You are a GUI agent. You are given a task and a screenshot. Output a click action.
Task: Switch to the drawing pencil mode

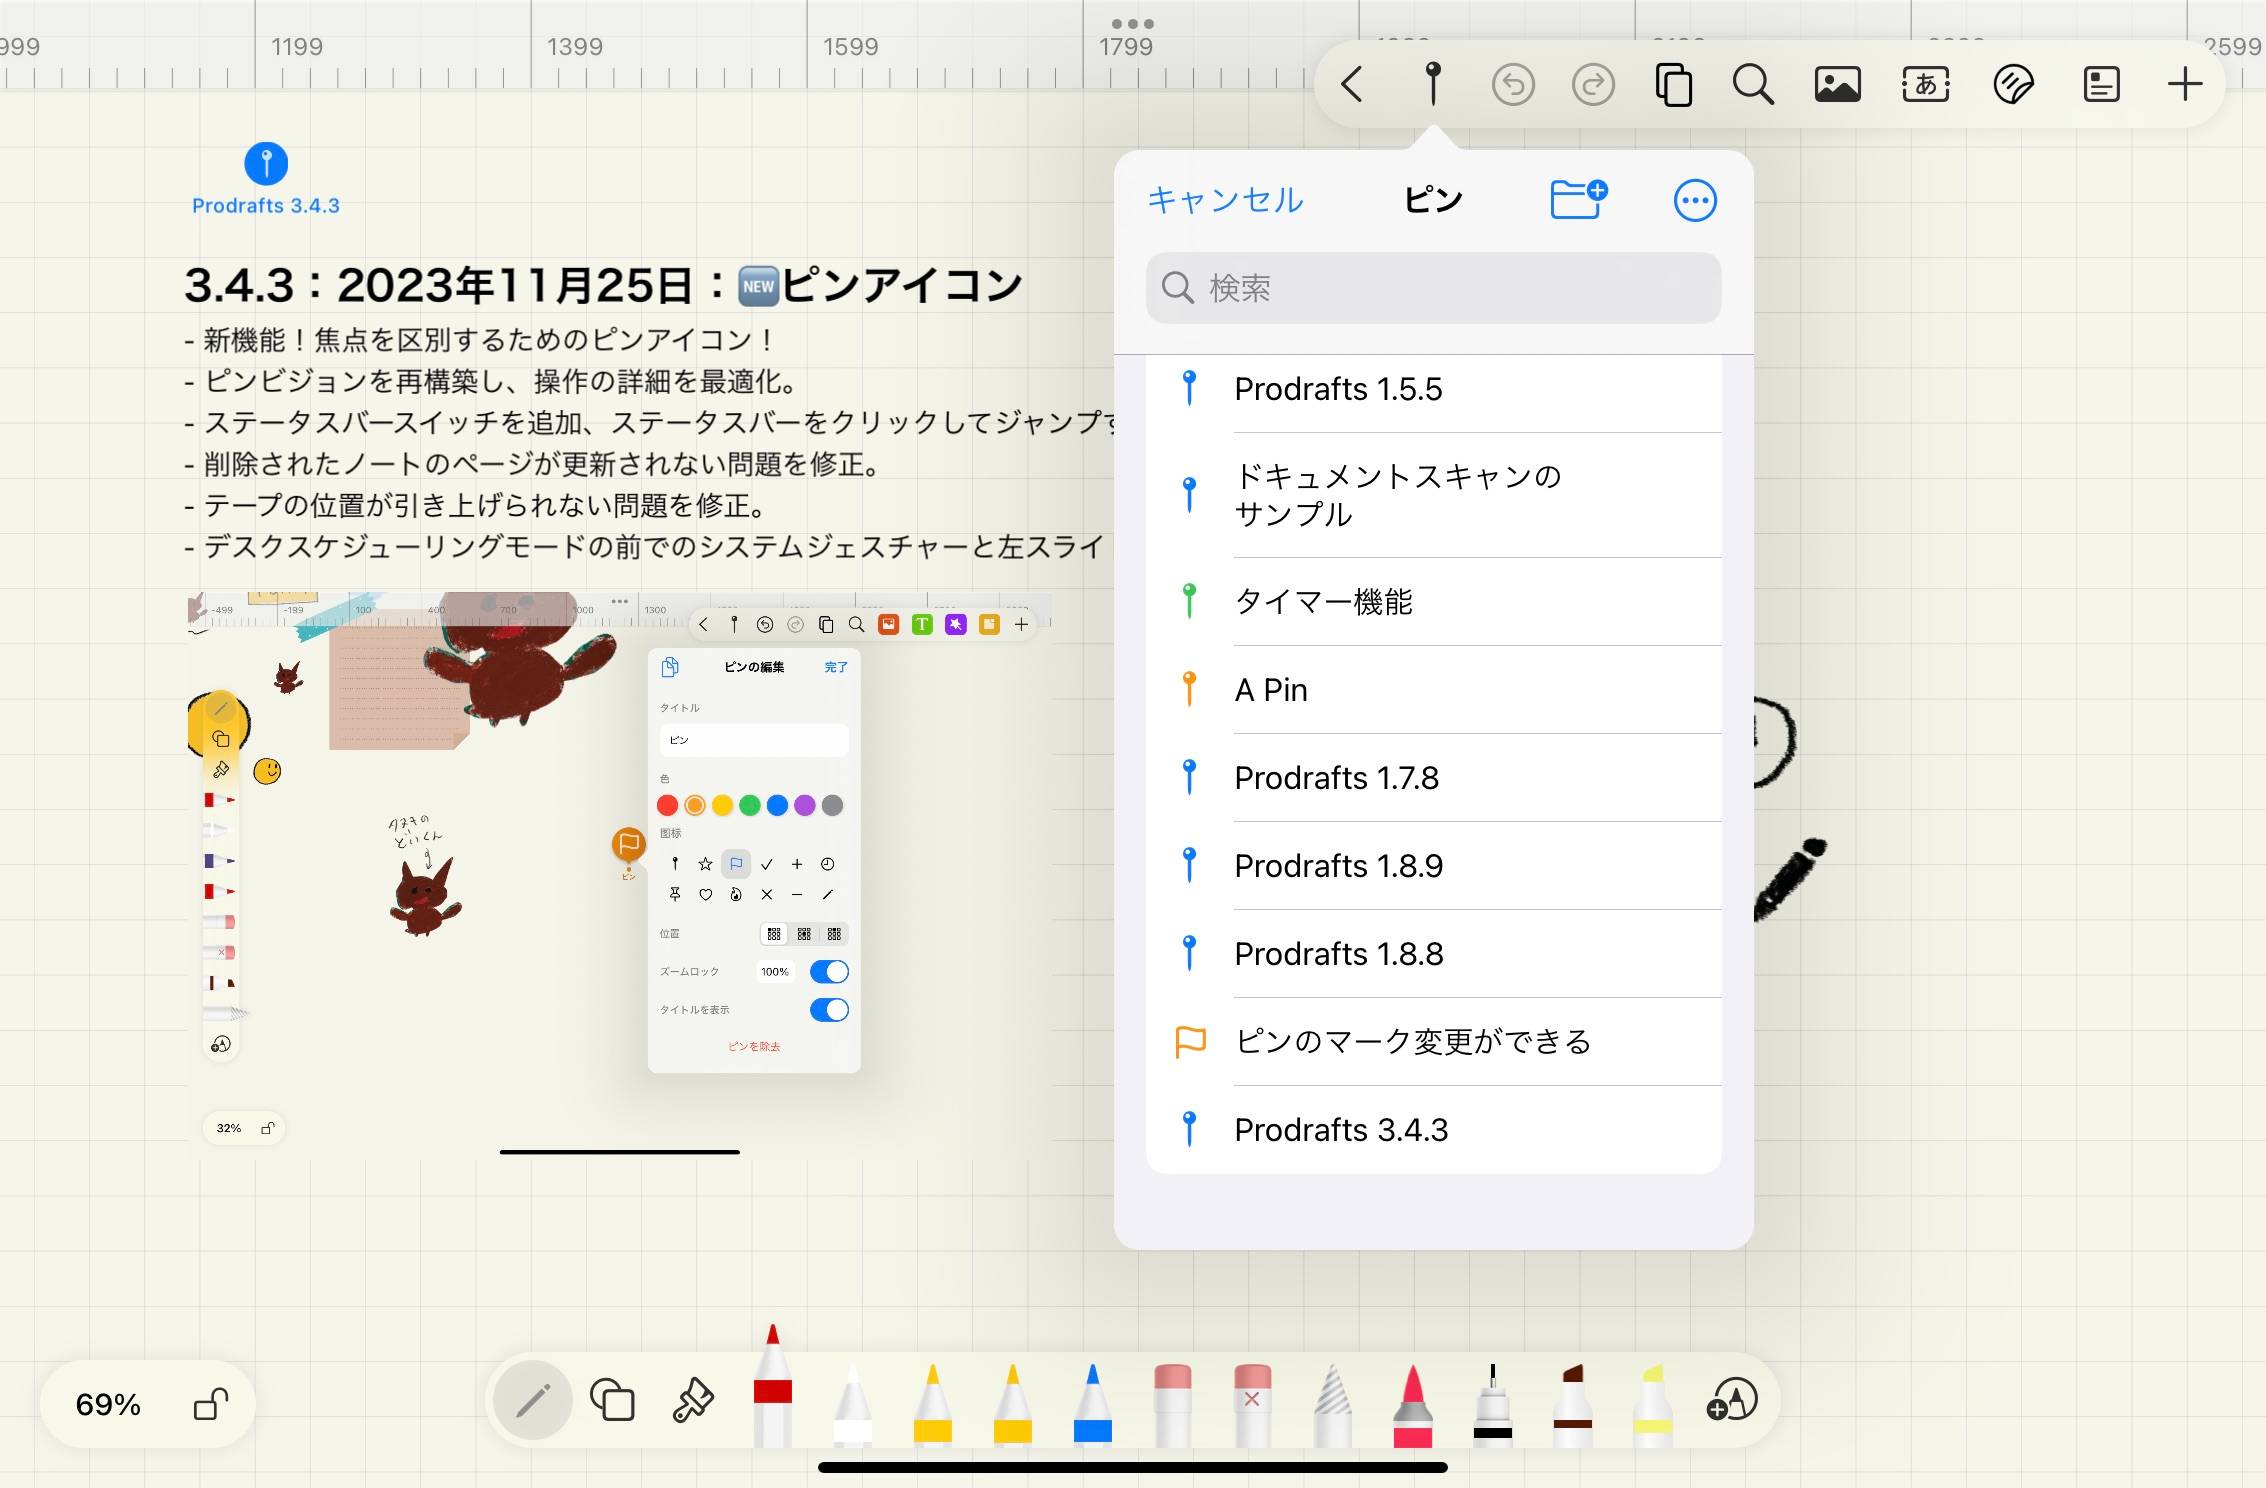(533, 1400)
